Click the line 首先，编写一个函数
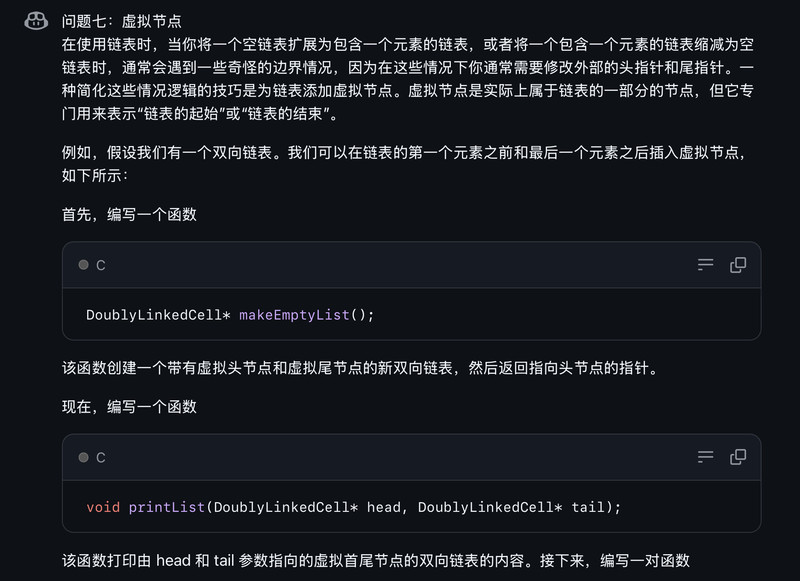The width and height of the screenshot is (800, 581). tap(129, 214)
